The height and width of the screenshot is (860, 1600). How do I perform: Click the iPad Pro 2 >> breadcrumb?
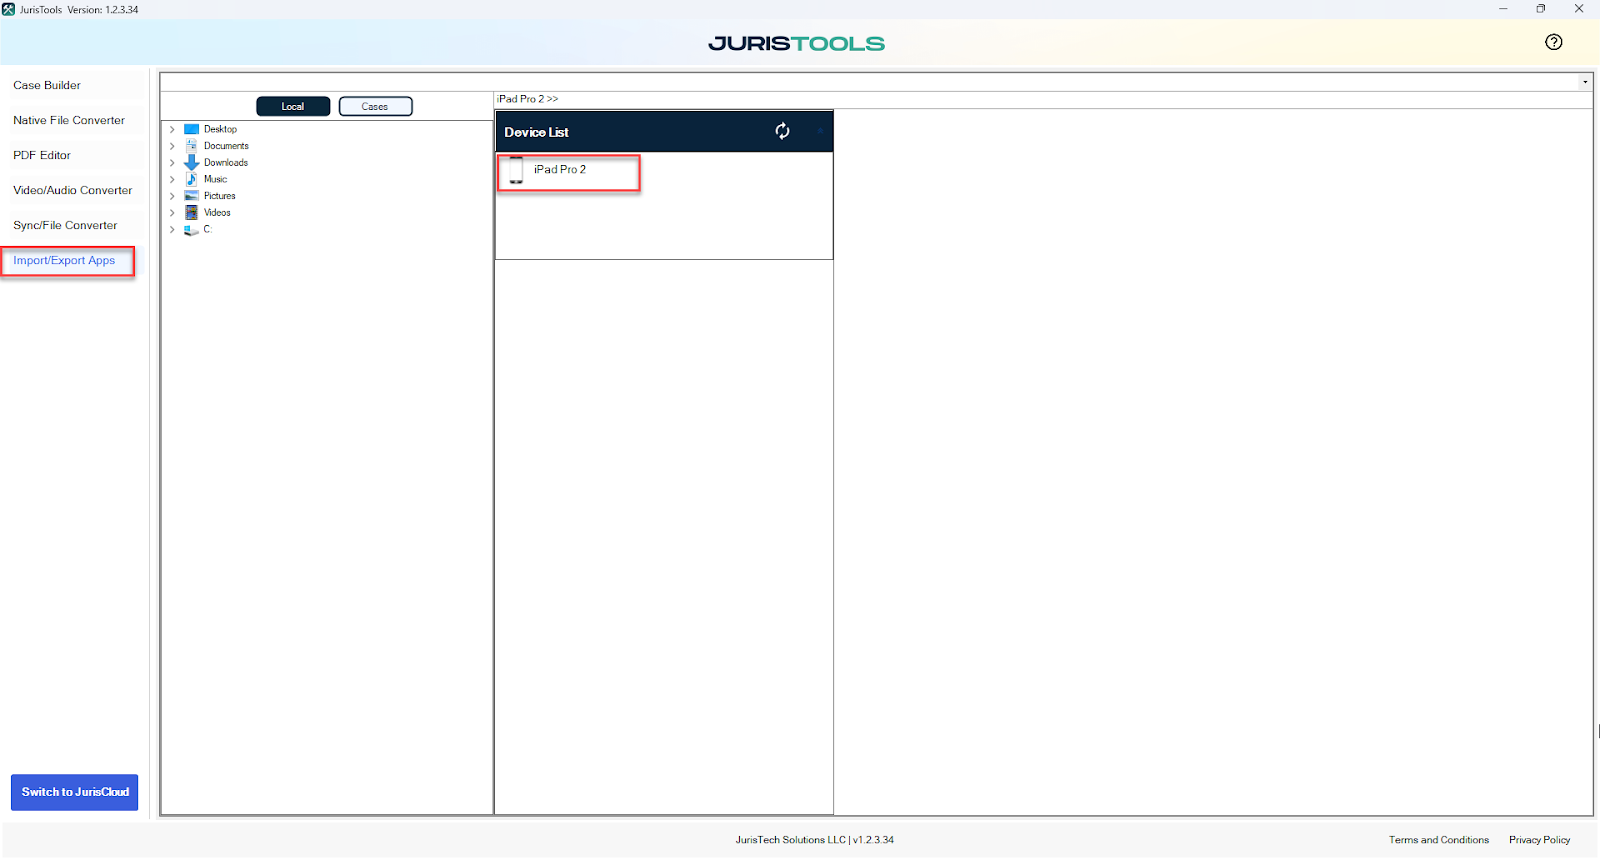pyautogui.click(x=528, y=99)
